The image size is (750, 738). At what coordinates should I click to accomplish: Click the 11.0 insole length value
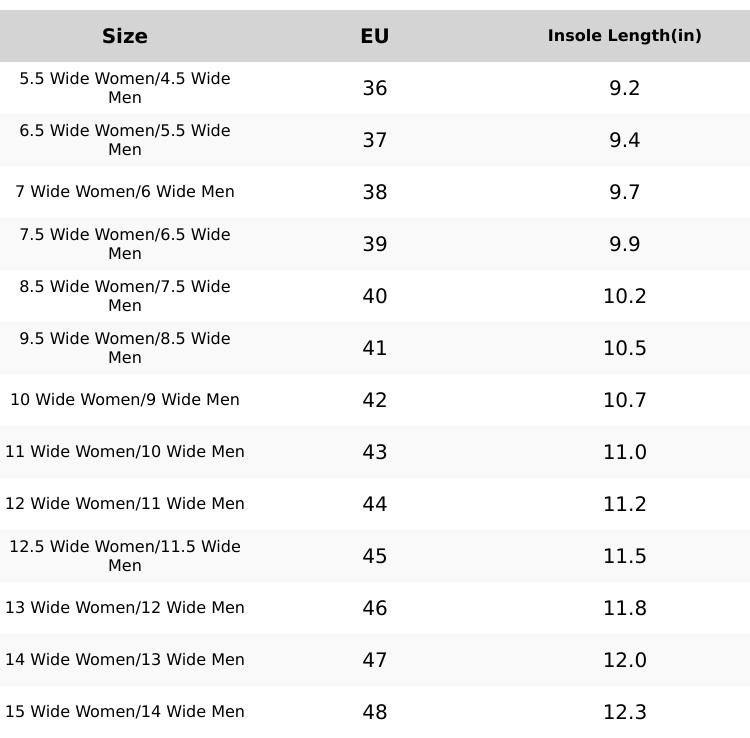click(x=624, y=452)
